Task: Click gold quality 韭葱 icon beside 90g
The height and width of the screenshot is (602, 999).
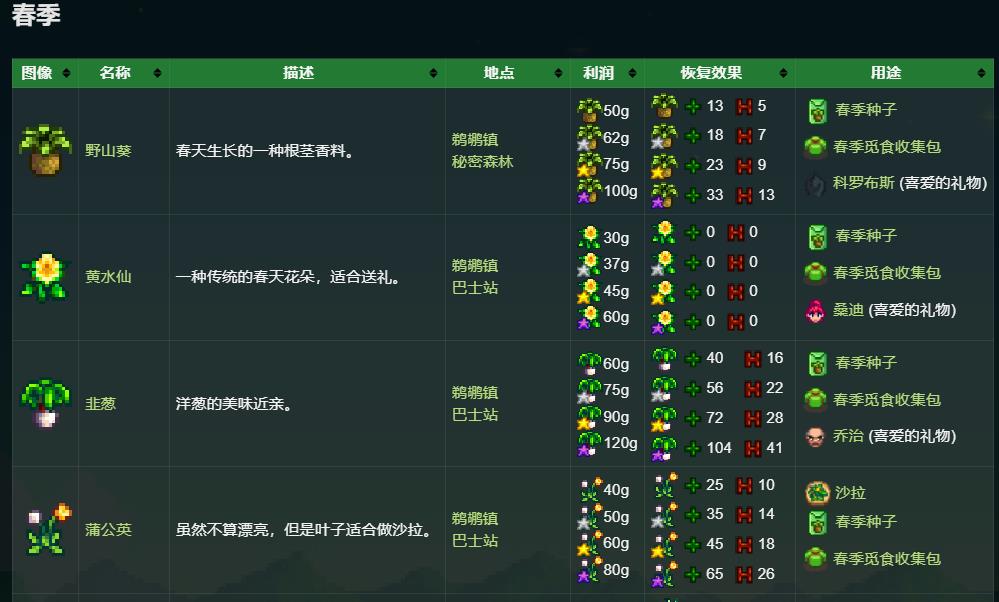Action: pos(589,417)
